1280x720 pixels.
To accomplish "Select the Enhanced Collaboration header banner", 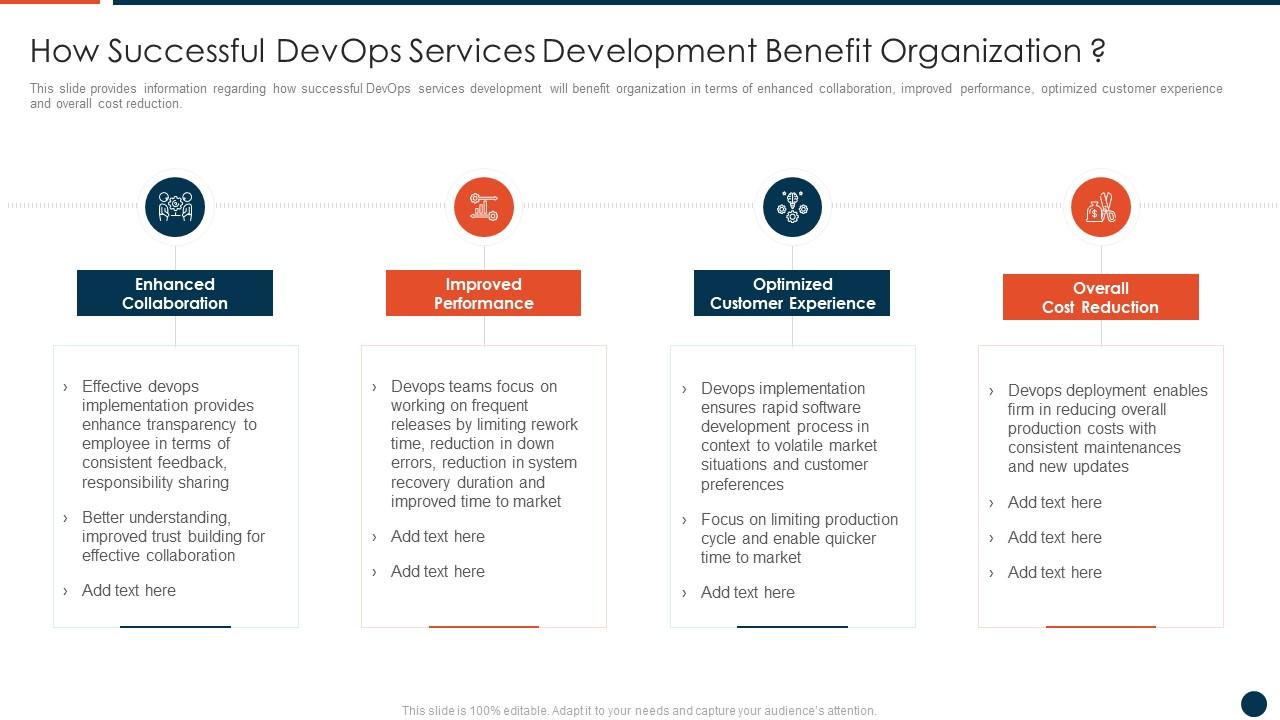I will coord(174,293).
